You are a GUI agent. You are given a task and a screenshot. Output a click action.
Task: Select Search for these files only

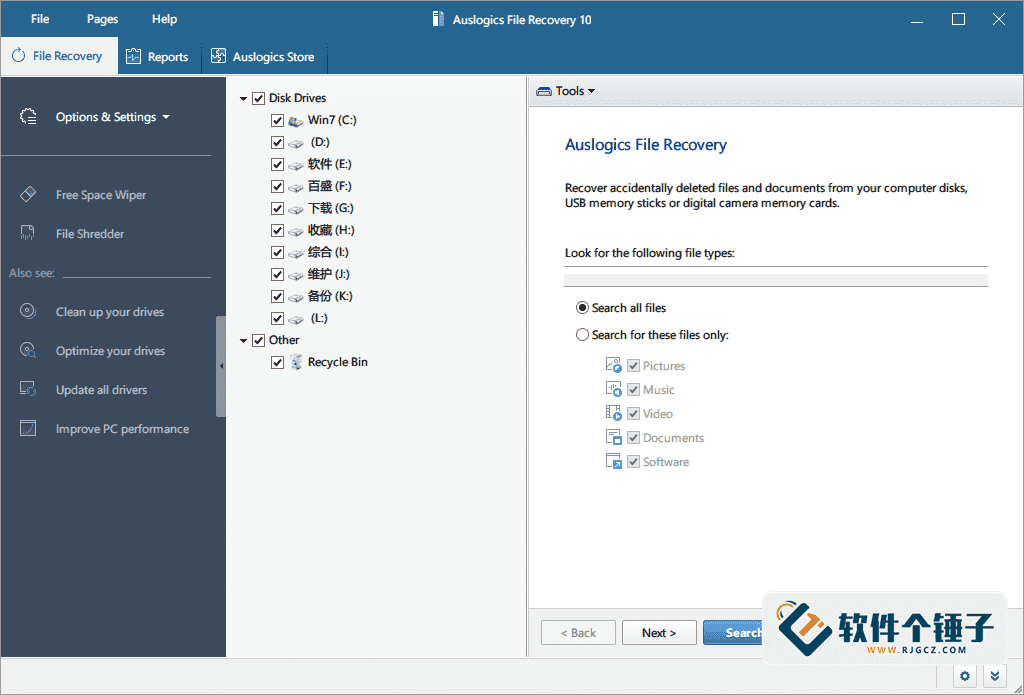click(581, 335)
